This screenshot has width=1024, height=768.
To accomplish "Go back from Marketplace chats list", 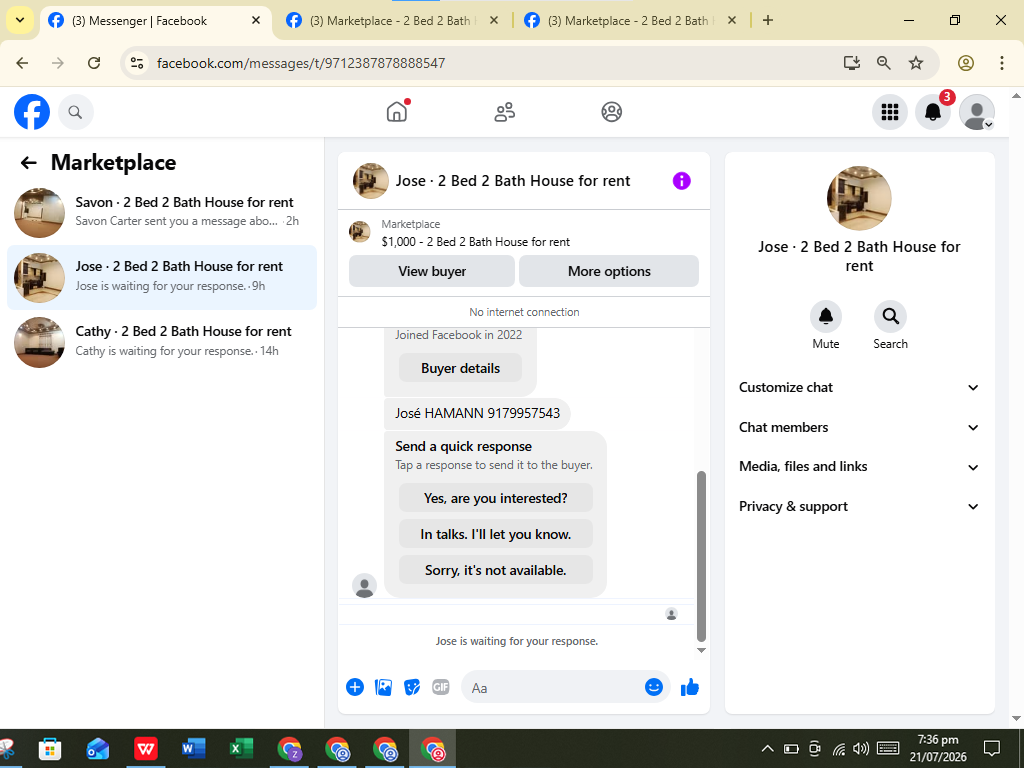I will [28, 163].
